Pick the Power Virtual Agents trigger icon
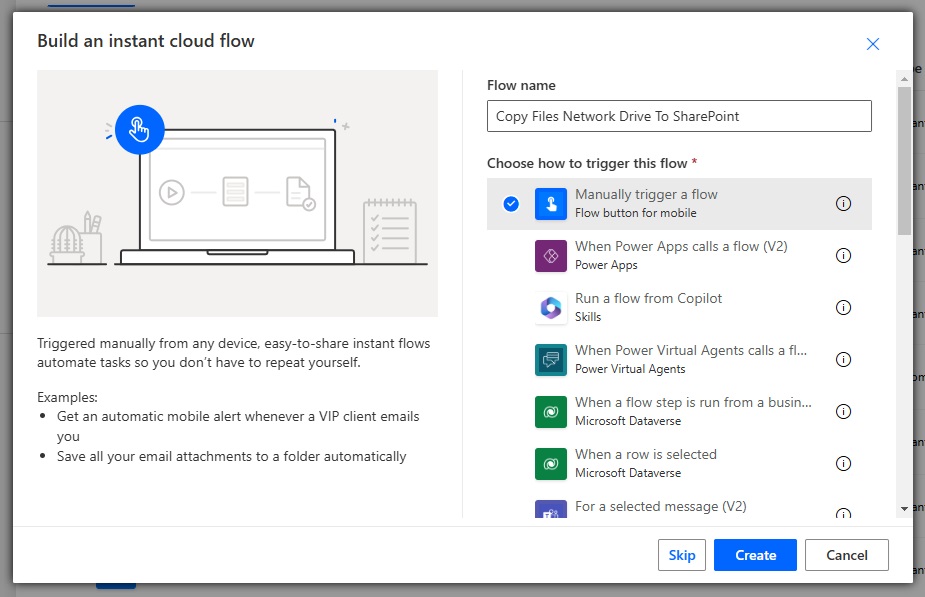This screenshot has width=925, height=597. click(x=550, y=359)
